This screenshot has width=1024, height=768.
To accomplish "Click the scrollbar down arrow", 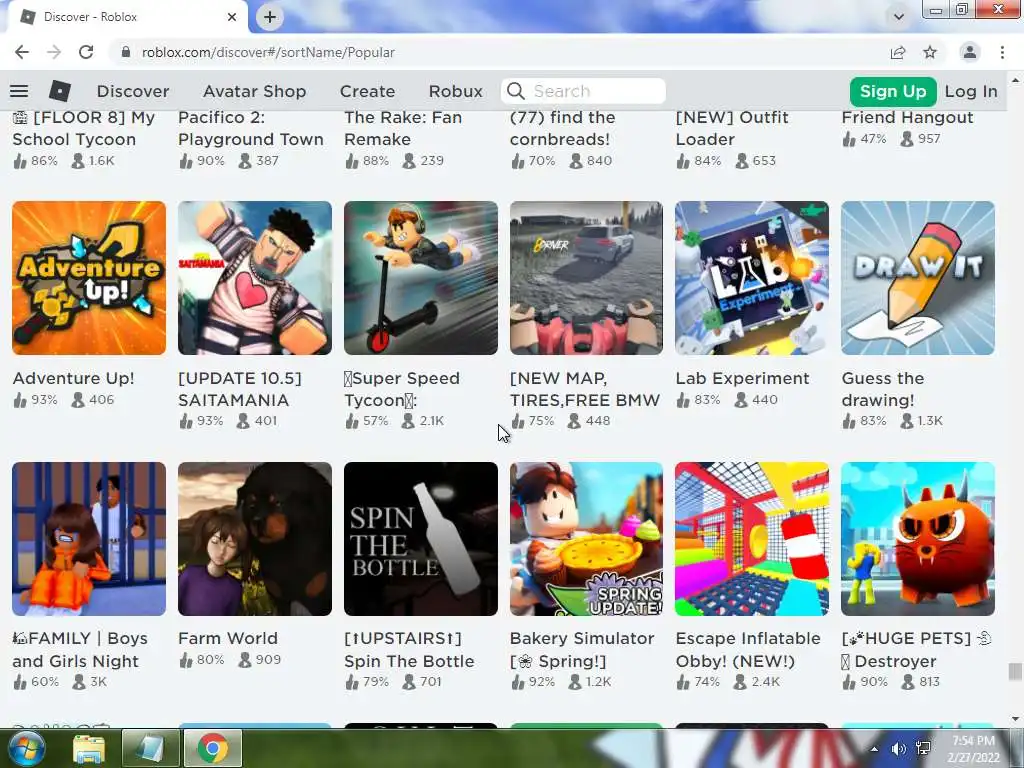I will click(x=1014, y=719).
